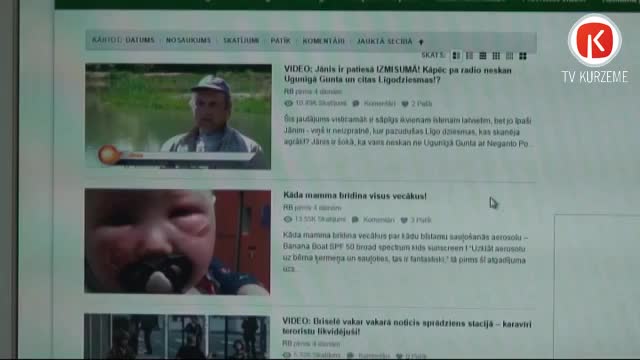Click the heart like icon under Kāda mamma post

[404, 220]
